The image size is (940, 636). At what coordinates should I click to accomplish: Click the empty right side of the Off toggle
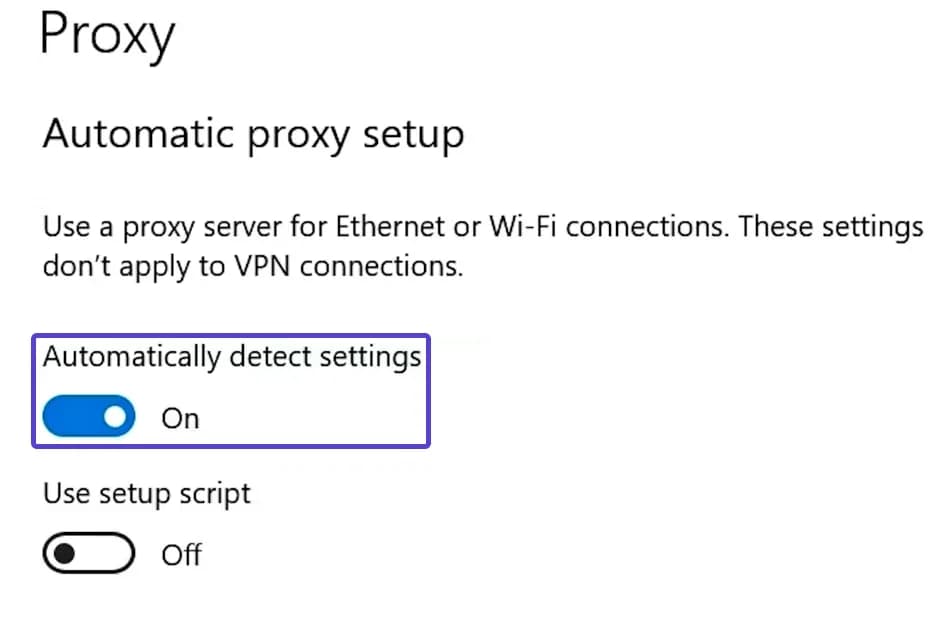pos(111,553)
